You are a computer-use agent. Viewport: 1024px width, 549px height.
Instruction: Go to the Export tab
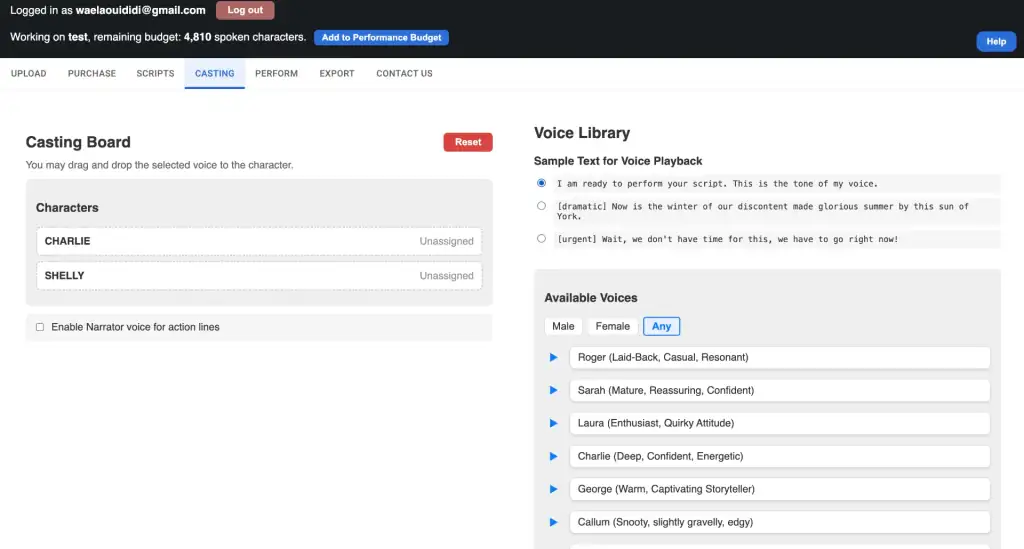337,74
